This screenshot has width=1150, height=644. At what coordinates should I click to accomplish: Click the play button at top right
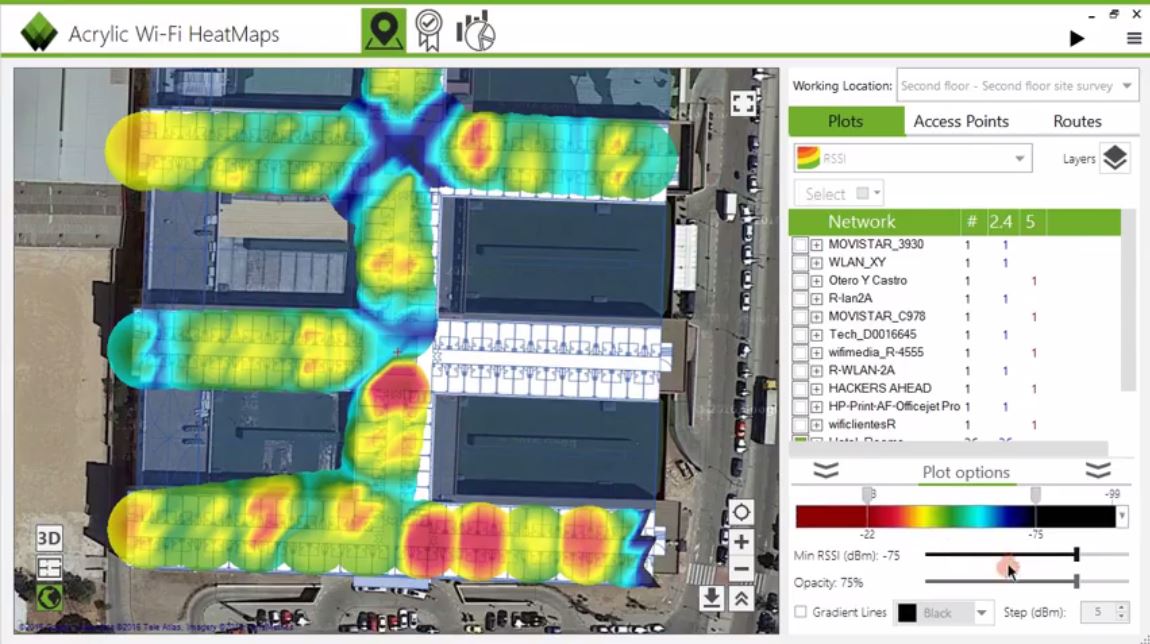[1077, 38]
